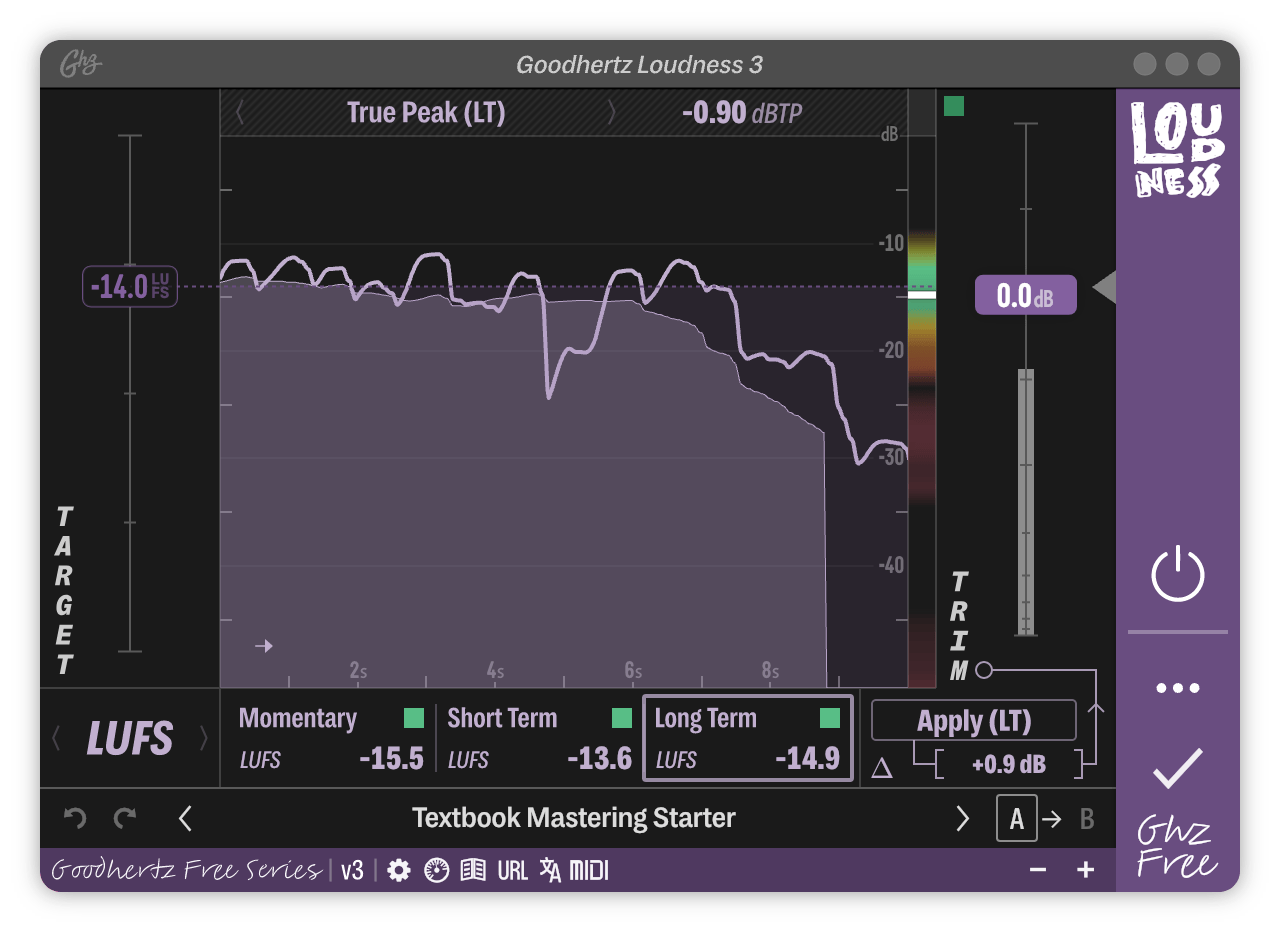Click the 0.0 dB trim slider handle
This screenshot has width=1280, height=932.
[1026, 295]
